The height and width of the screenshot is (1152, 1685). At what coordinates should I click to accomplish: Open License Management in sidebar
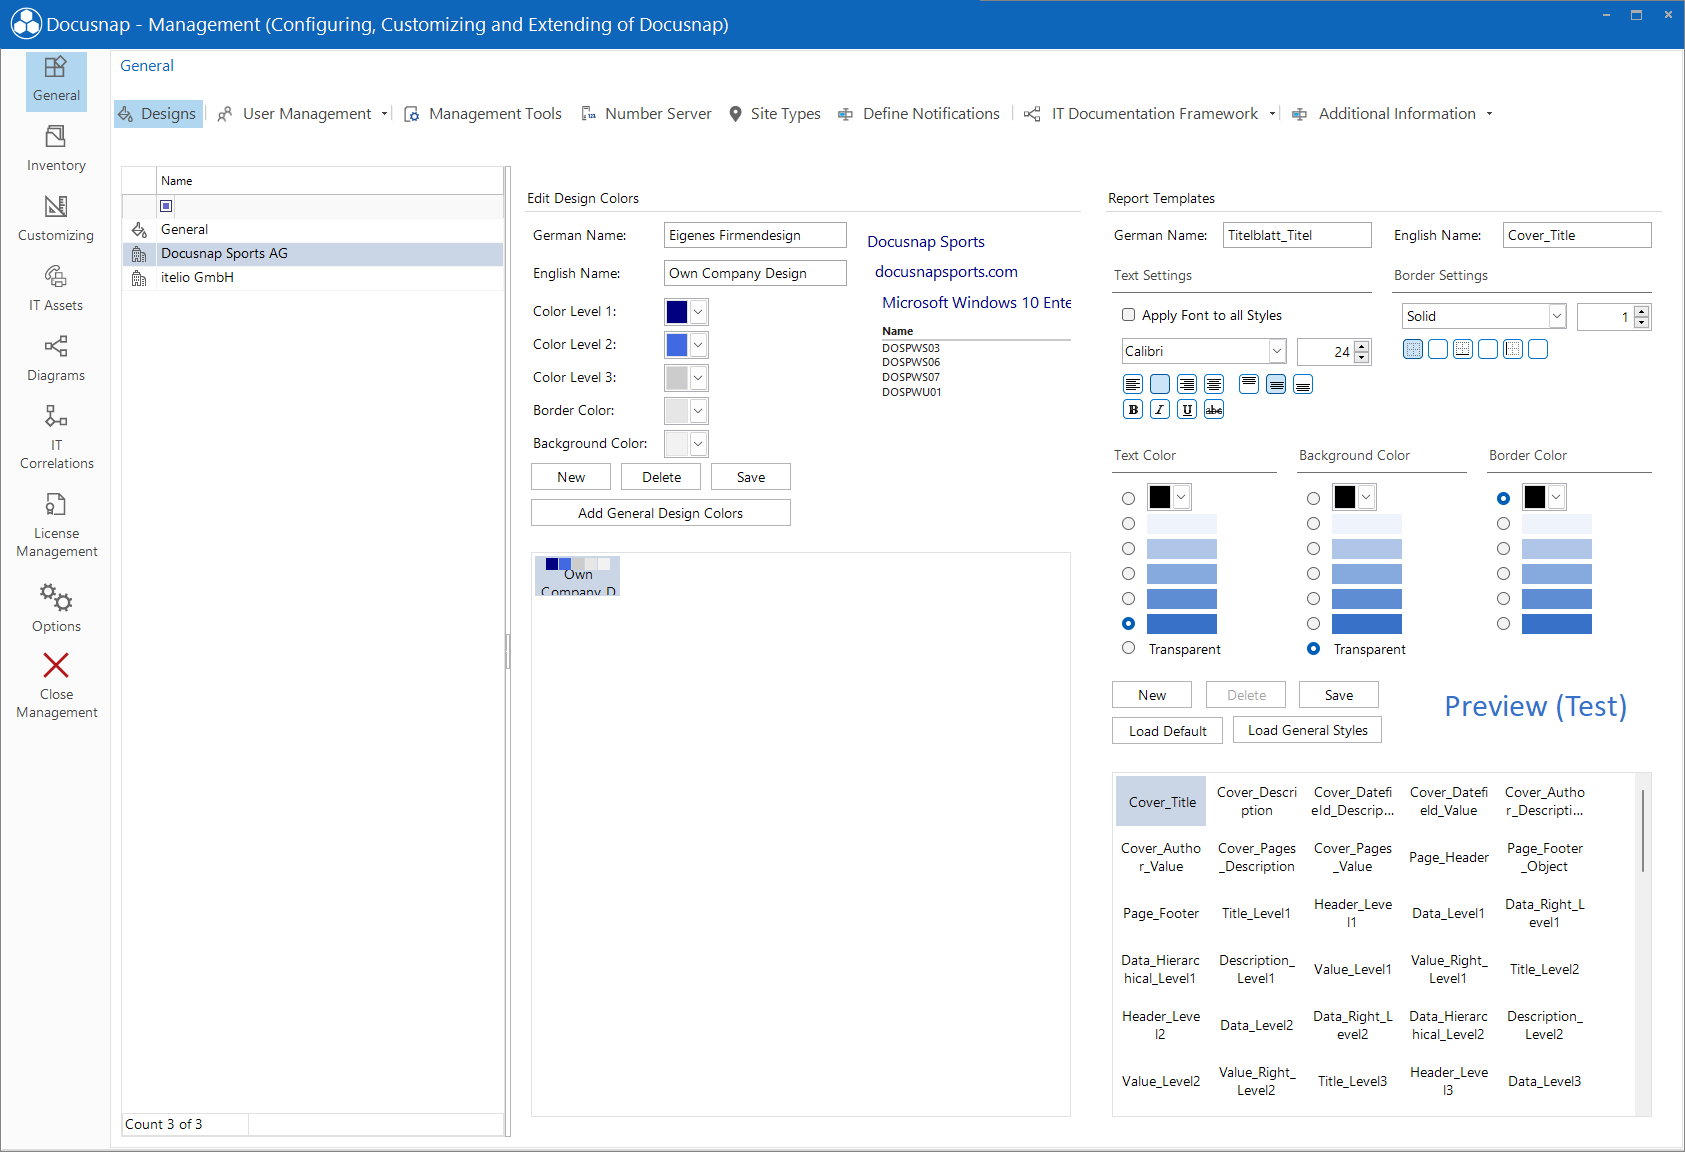56,525
